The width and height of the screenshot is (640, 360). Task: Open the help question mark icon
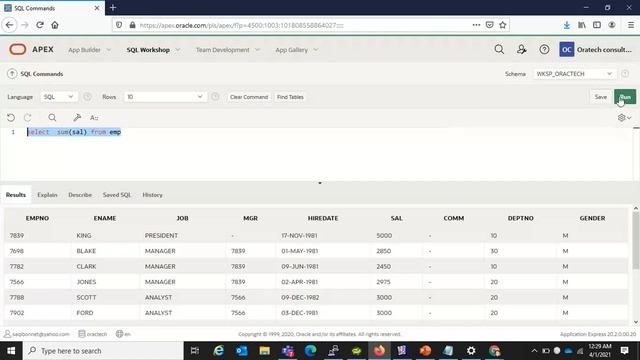(x=544, y=49)
